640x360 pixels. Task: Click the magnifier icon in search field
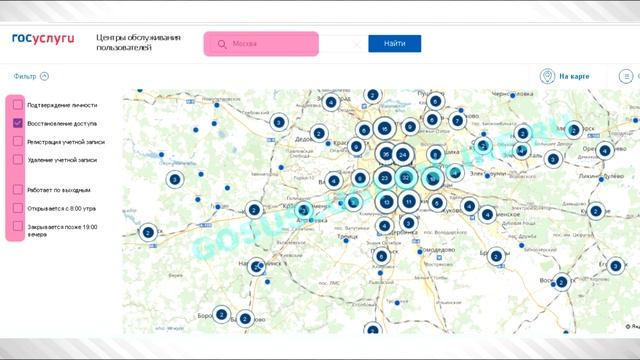[x=222, y=44]
